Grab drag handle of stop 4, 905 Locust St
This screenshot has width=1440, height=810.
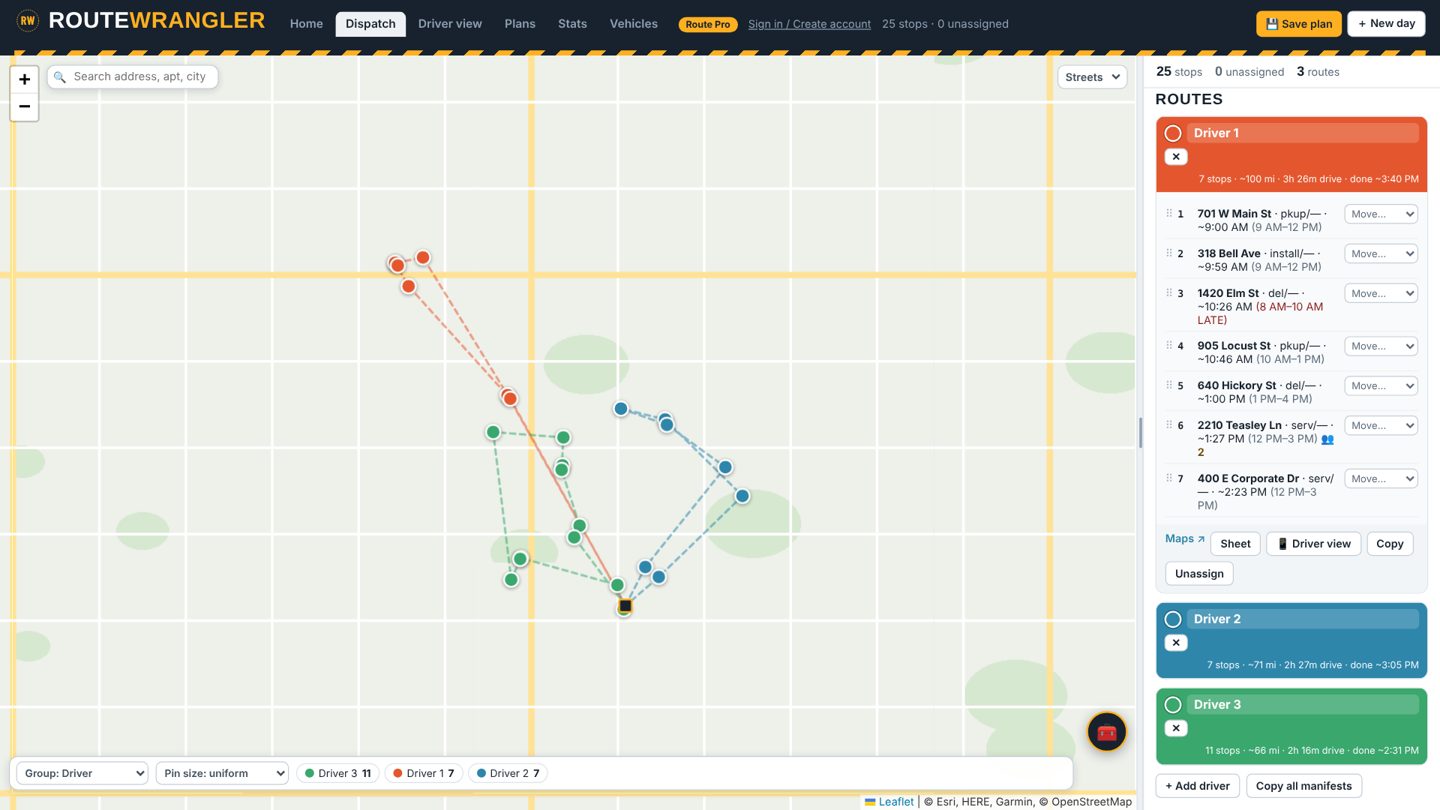click(1168, 345)
